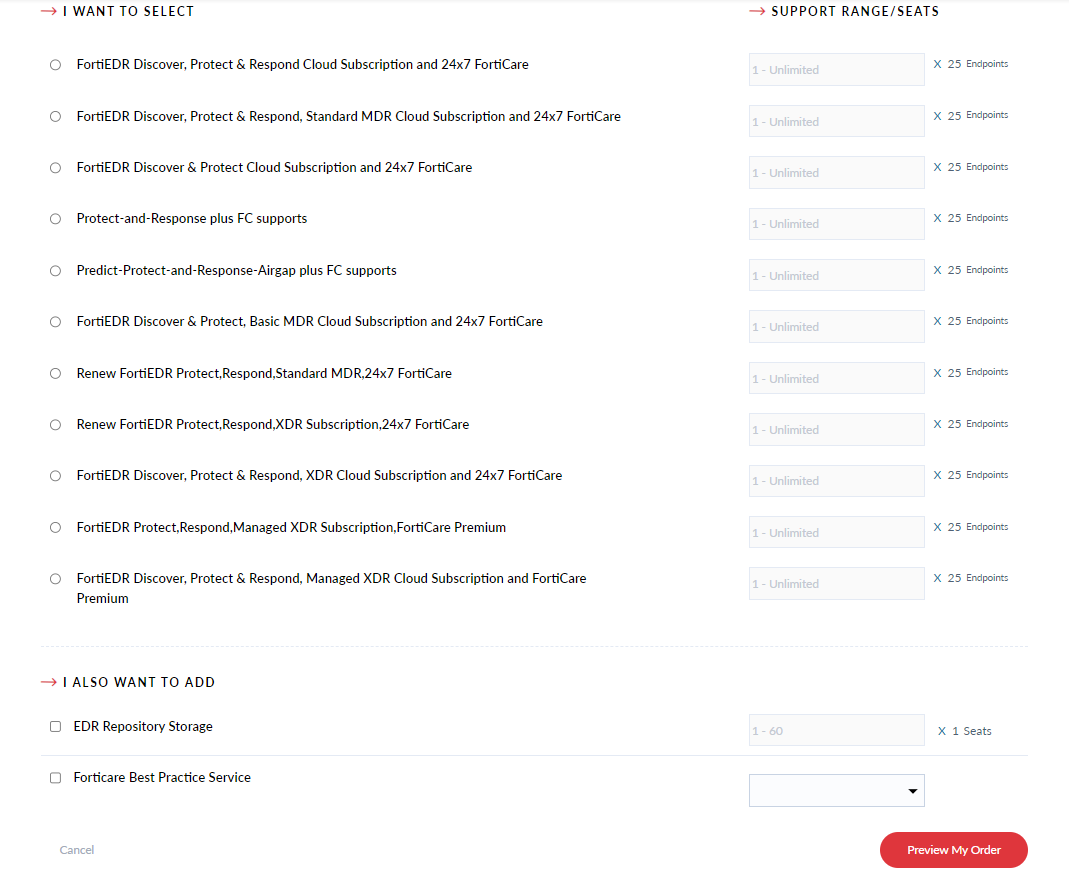Pick the Standard MDR Cloud Subscription option
The width and height of the screenshot is (1069, 869).
[55, 116]
